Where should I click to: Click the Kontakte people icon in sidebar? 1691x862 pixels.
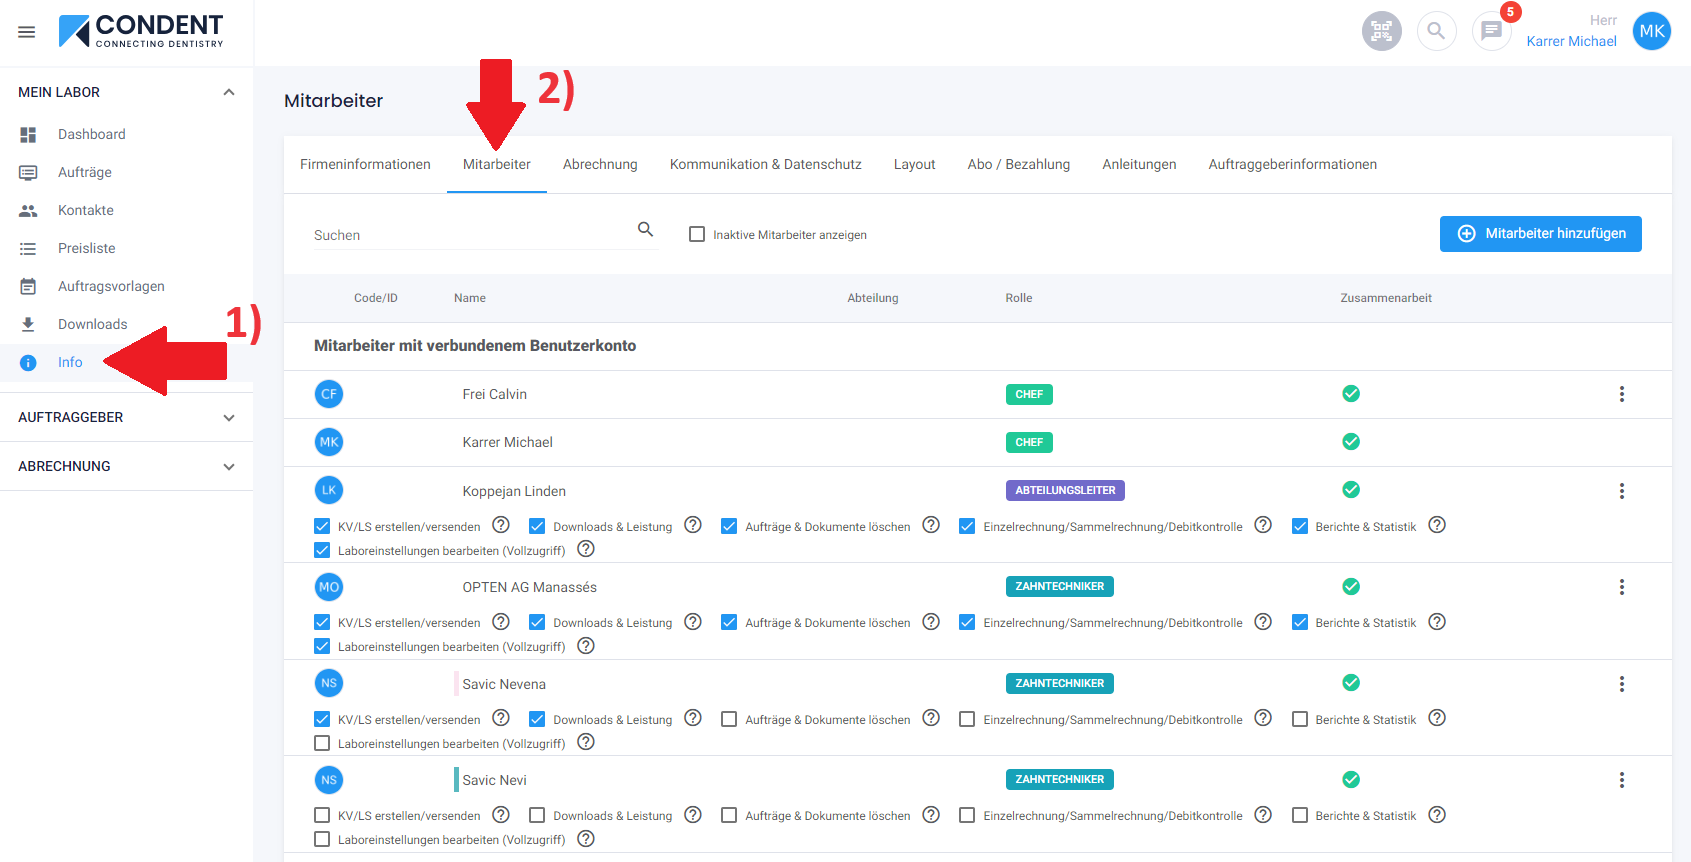(28, 210)
